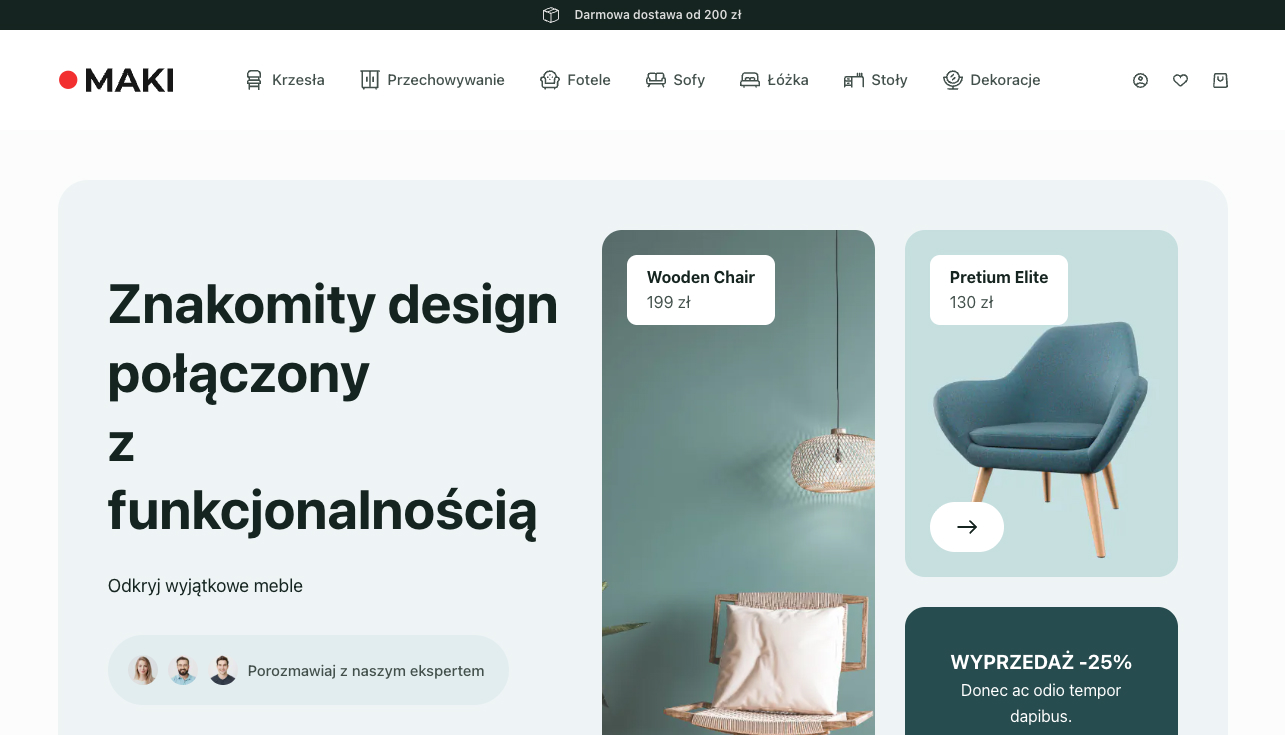Click the wardrobe icon beside Przechowywanie
The height and width of the screenshot is (735, 1285).
point(370,80)
